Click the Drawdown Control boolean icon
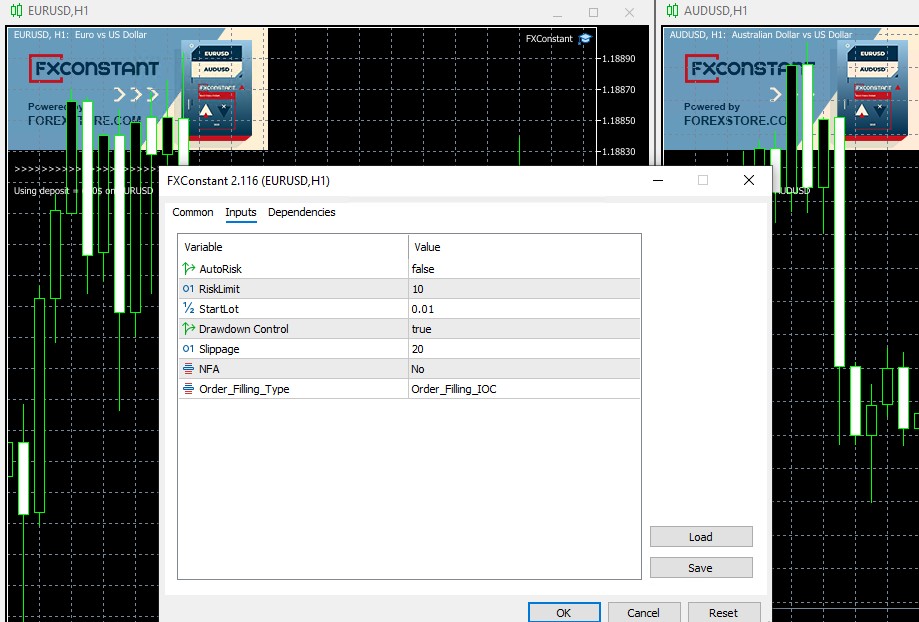This screenshot has width=919, height=622. click(189, 329)
